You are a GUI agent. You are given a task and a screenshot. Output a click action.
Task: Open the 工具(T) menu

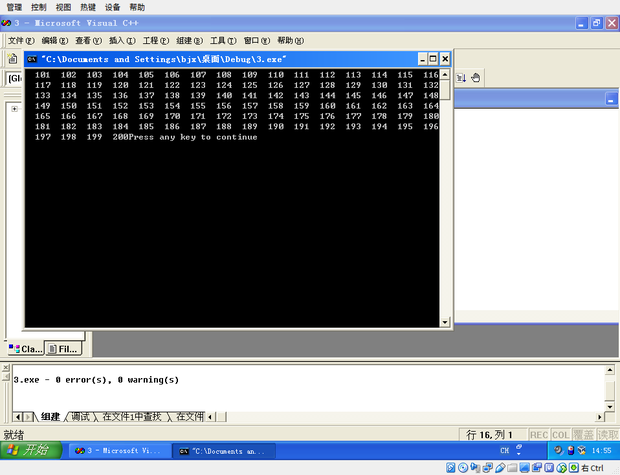[223, 40]
